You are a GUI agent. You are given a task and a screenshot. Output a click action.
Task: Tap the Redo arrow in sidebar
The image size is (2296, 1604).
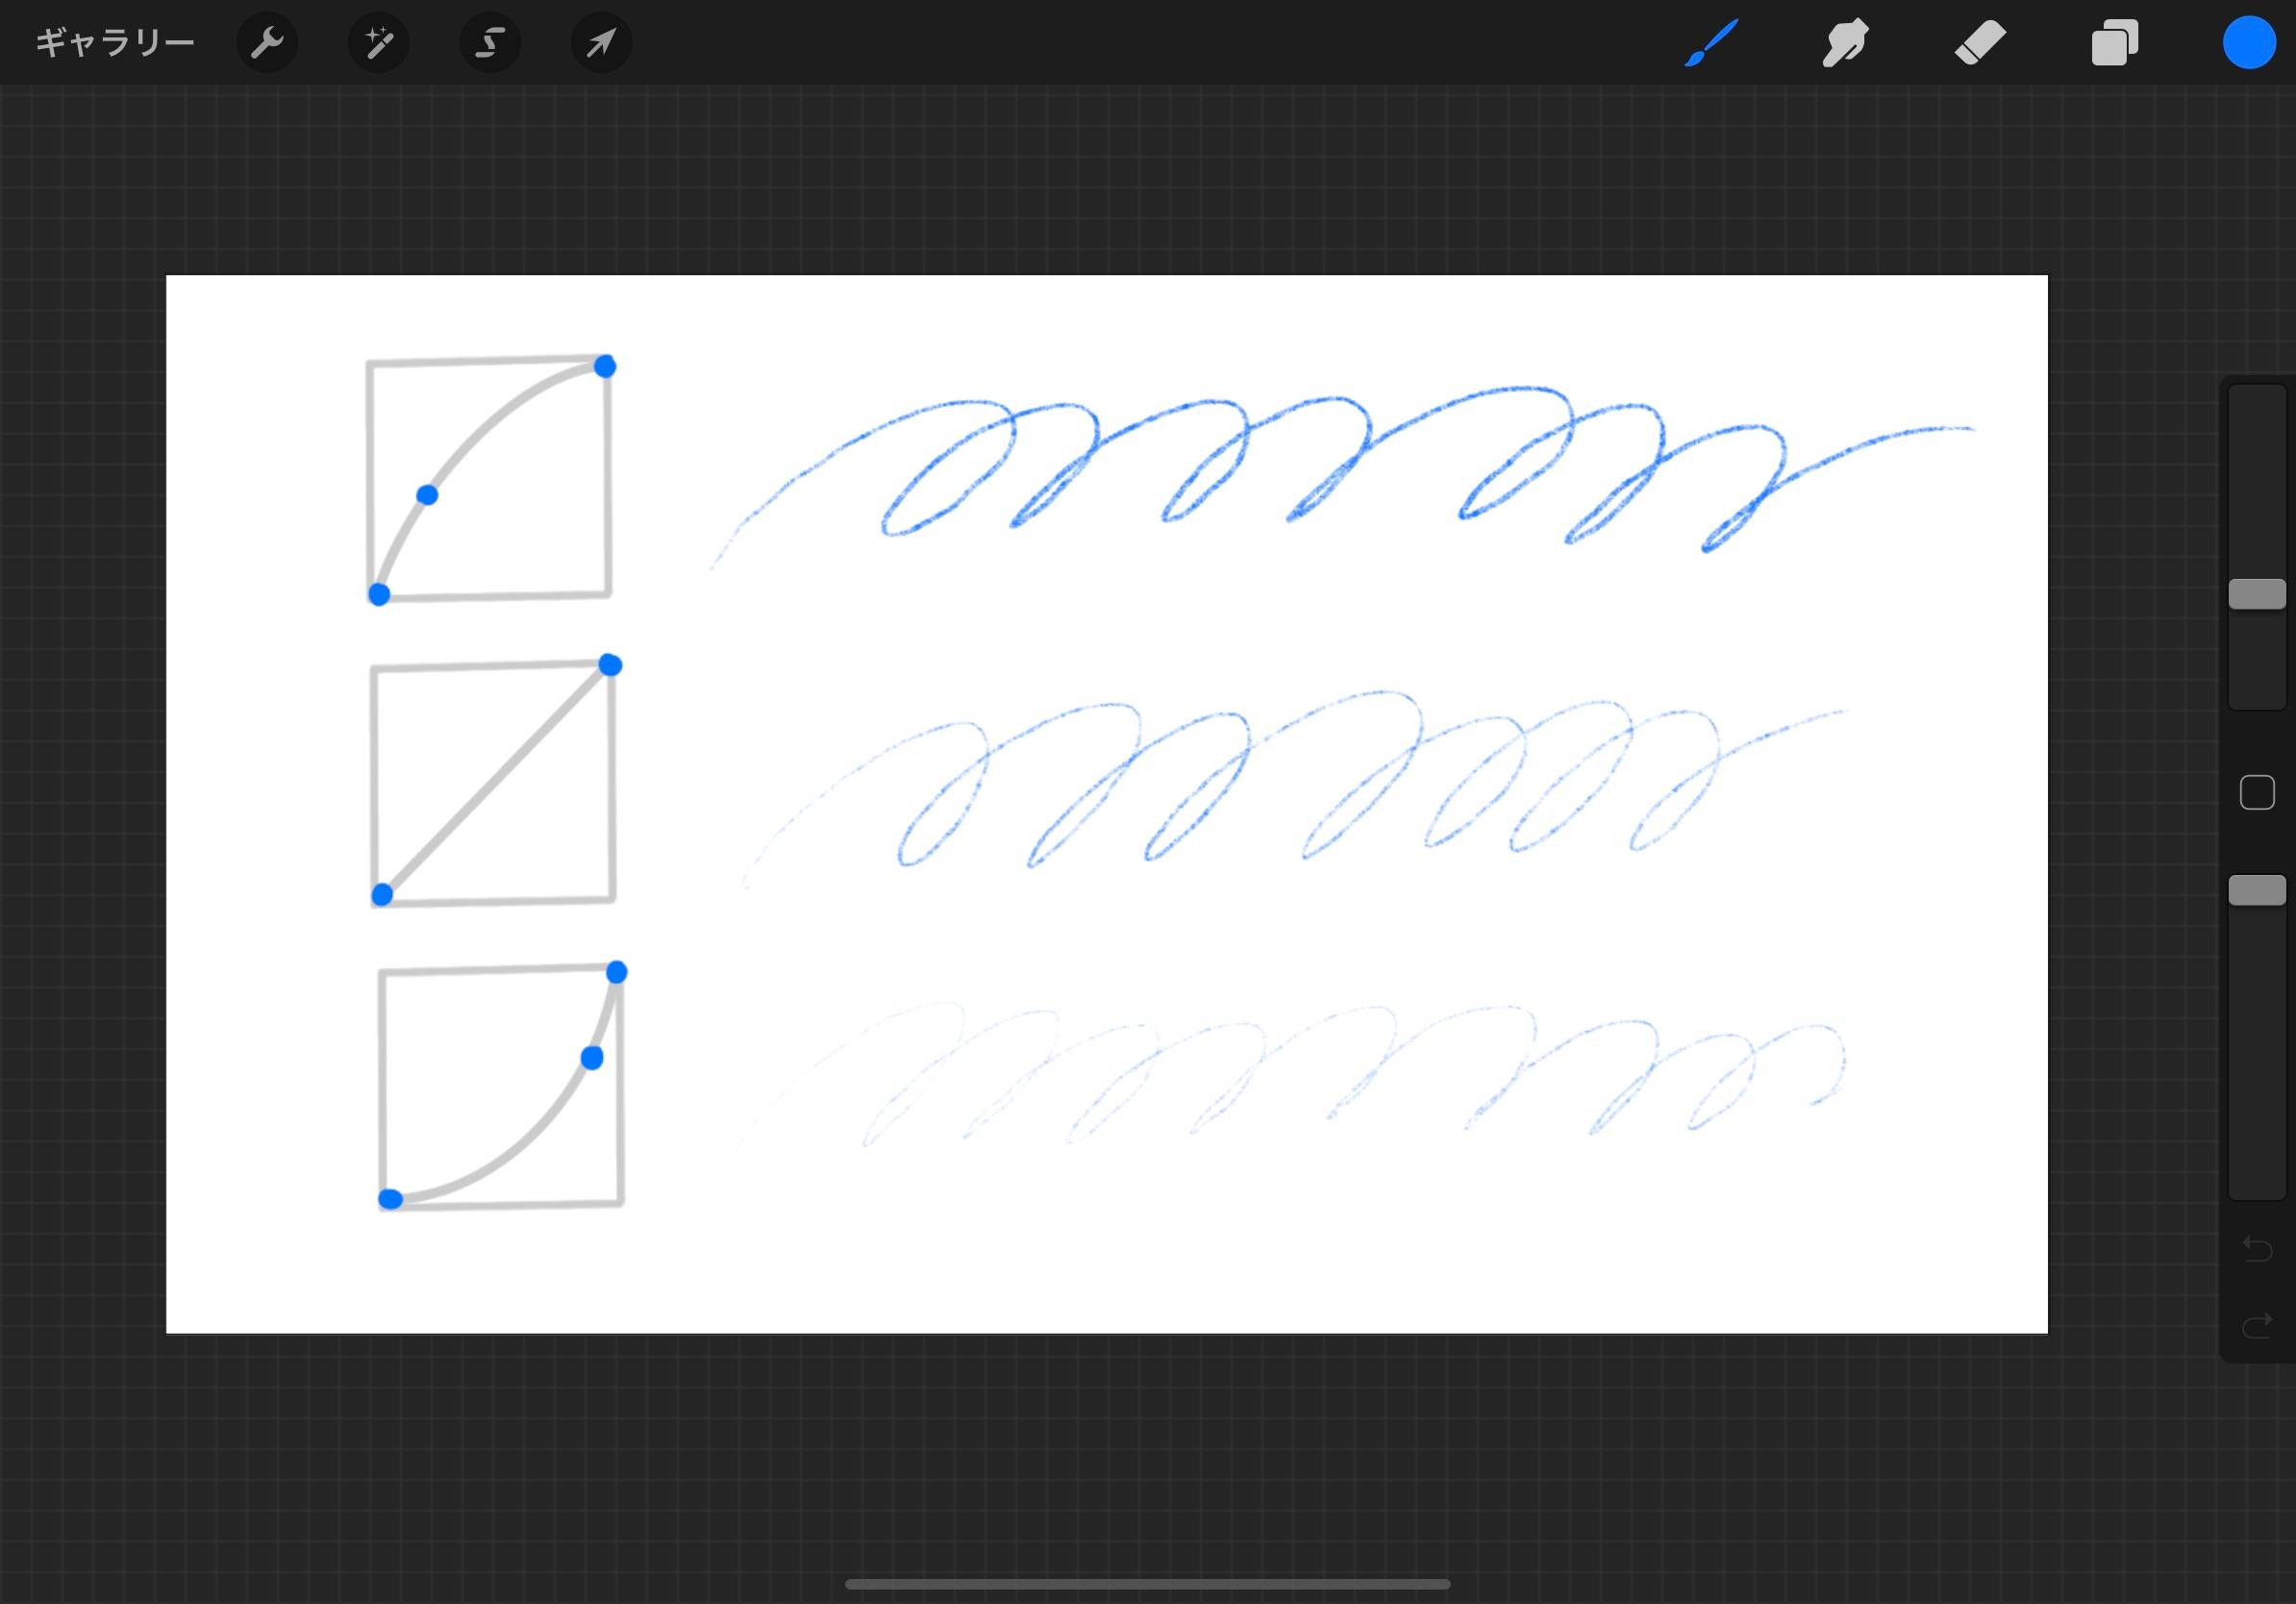pos(2257,1326)
